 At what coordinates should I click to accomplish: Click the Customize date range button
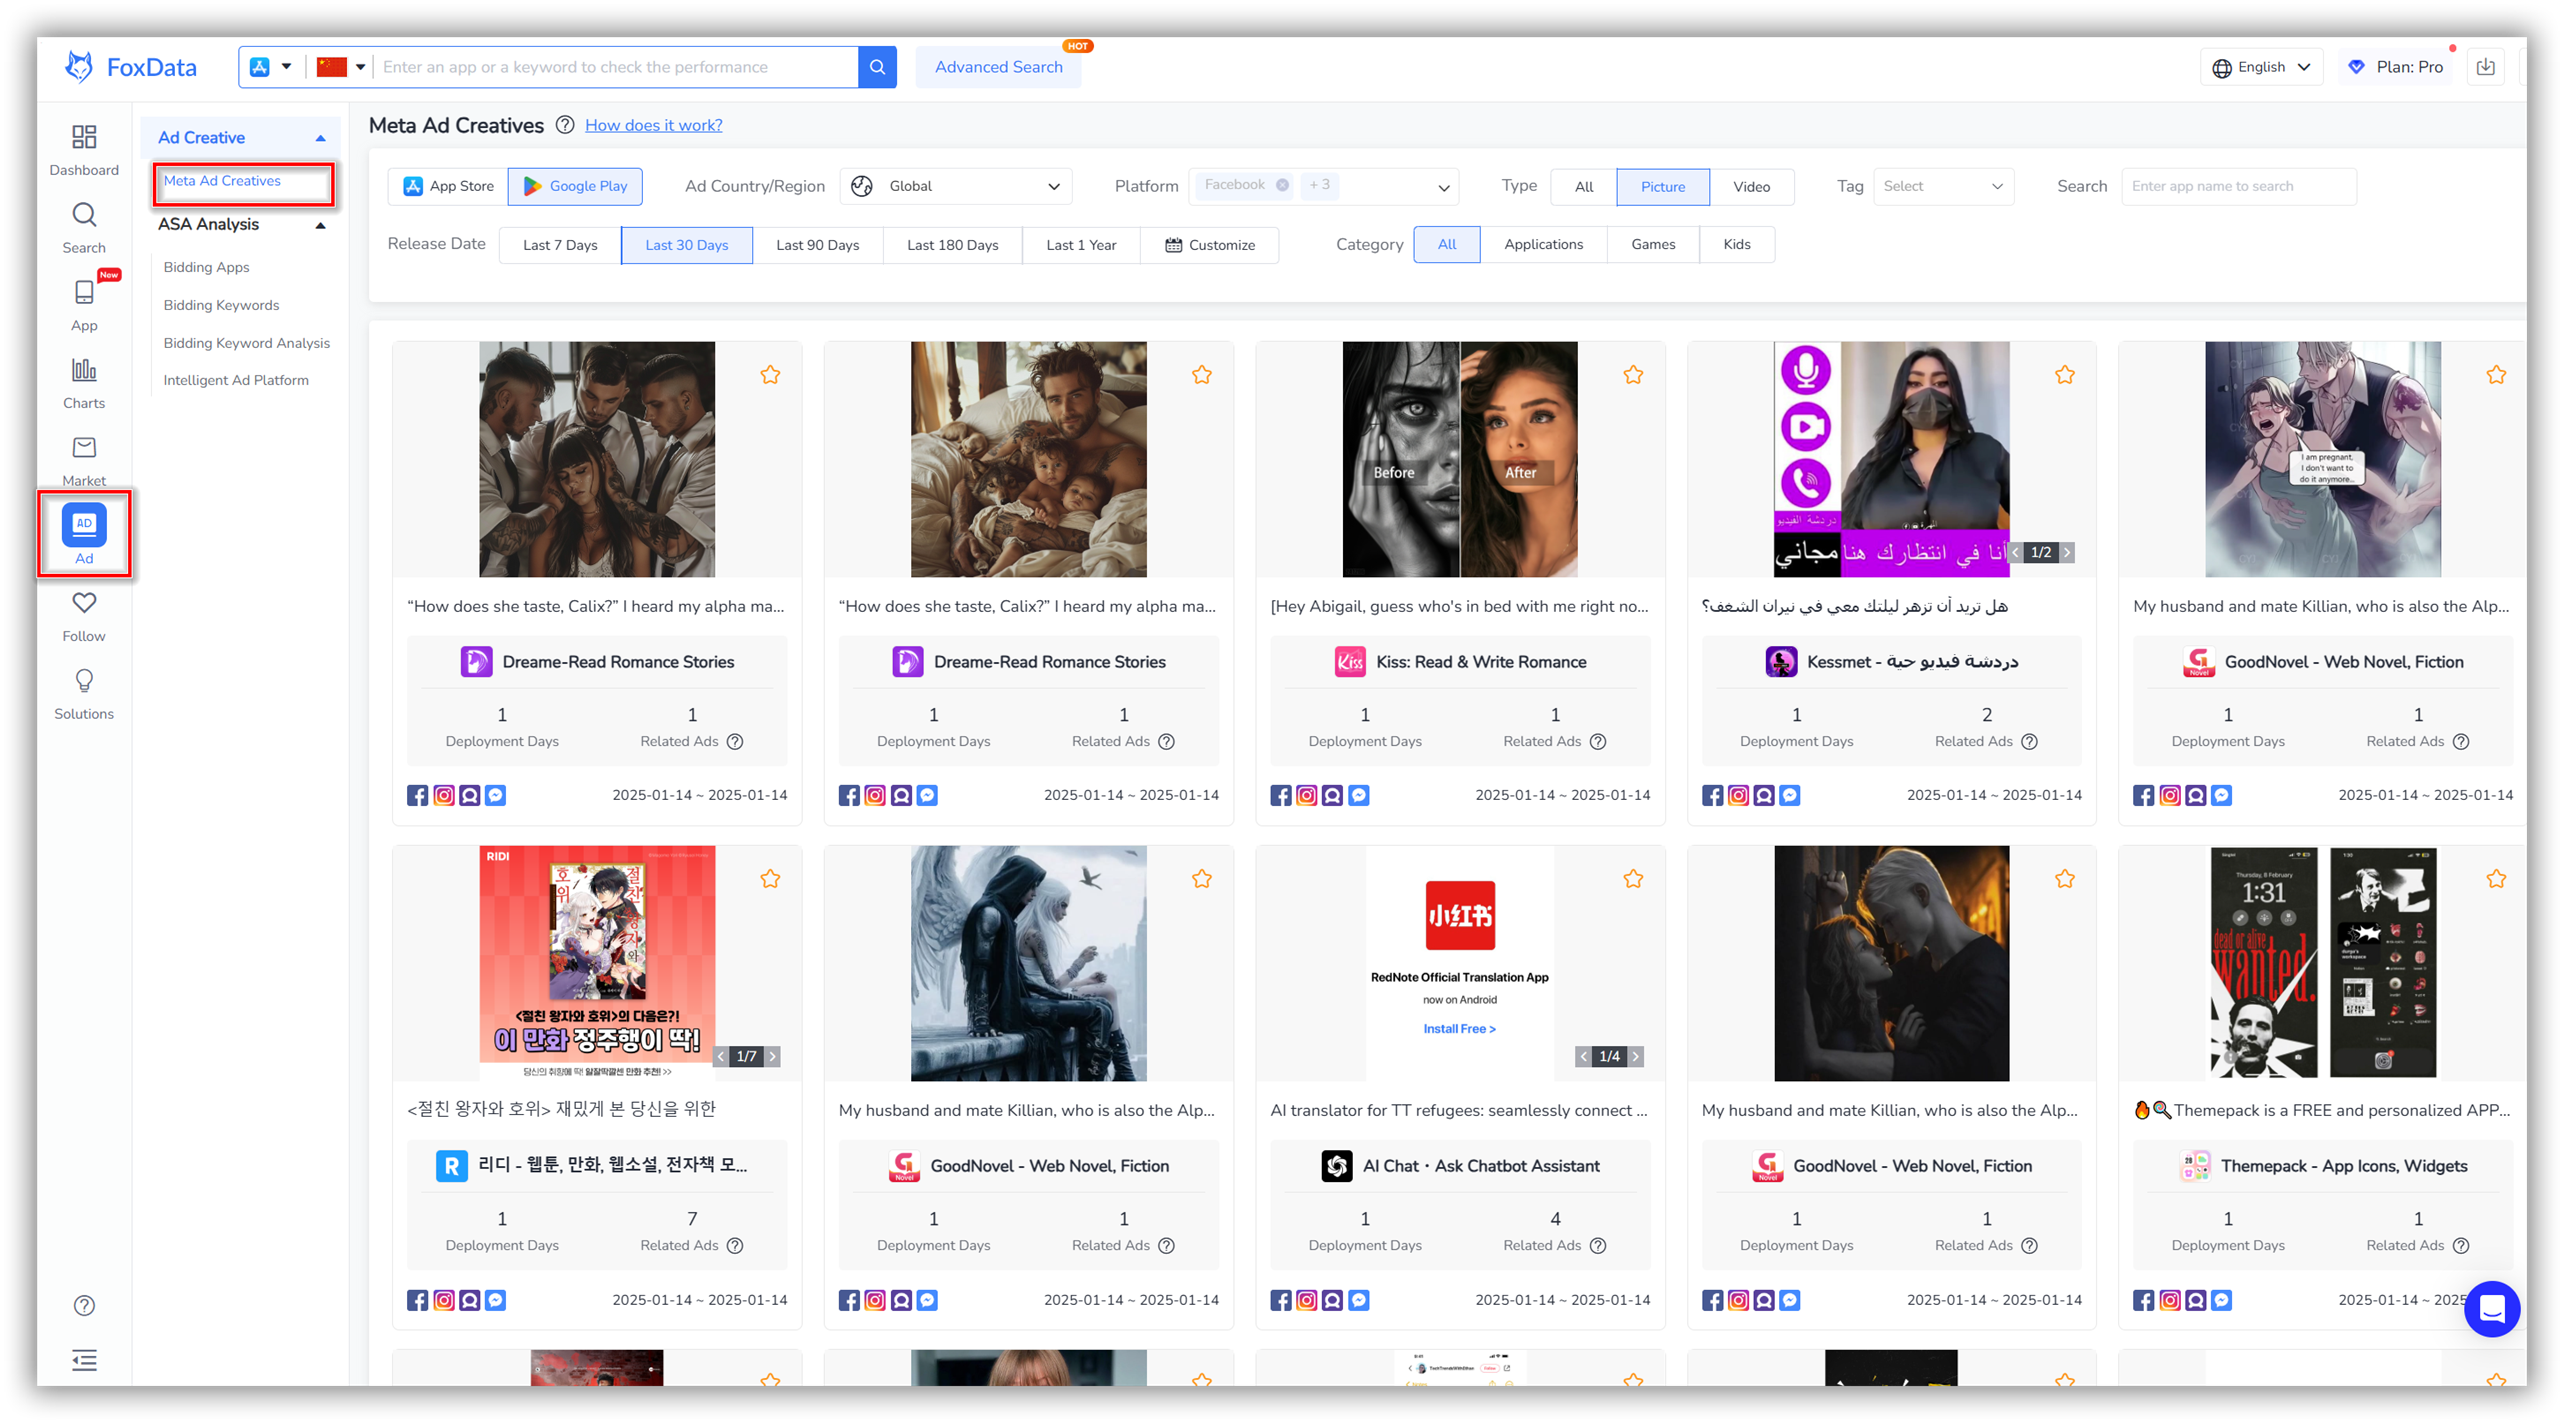pos(1210,245)
